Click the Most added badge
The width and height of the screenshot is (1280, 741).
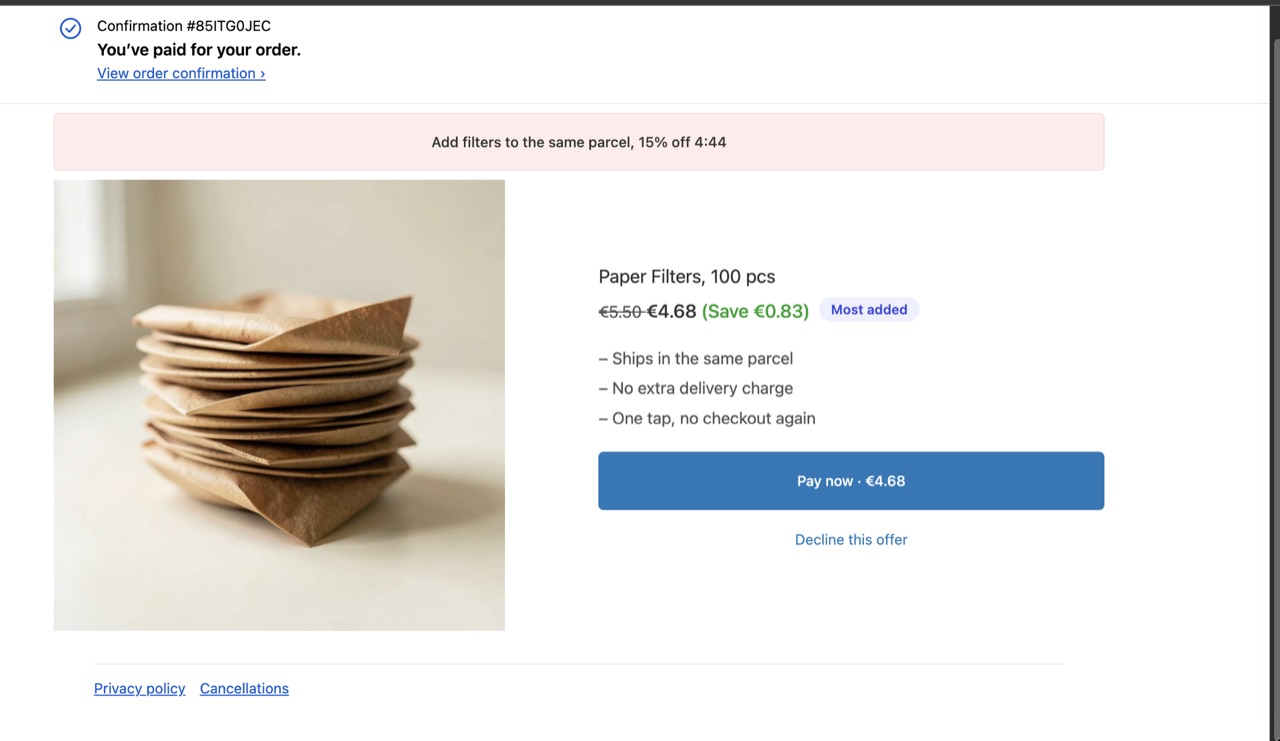[x=869, y=310]
